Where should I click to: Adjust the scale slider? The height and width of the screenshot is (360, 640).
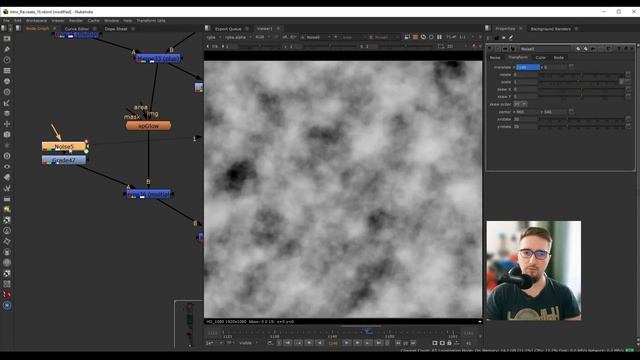(580, 82)
